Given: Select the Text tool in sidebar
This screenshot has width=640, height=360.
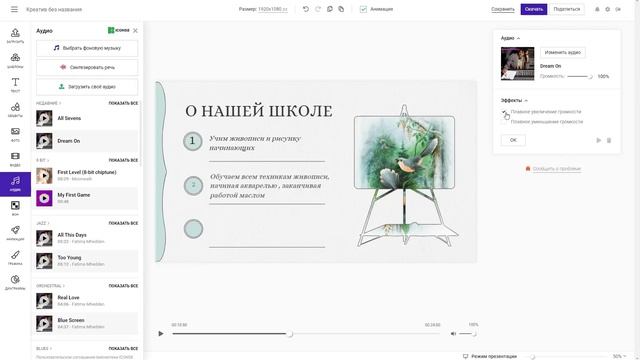Looking at the screenshot, I should coord(15,85).
